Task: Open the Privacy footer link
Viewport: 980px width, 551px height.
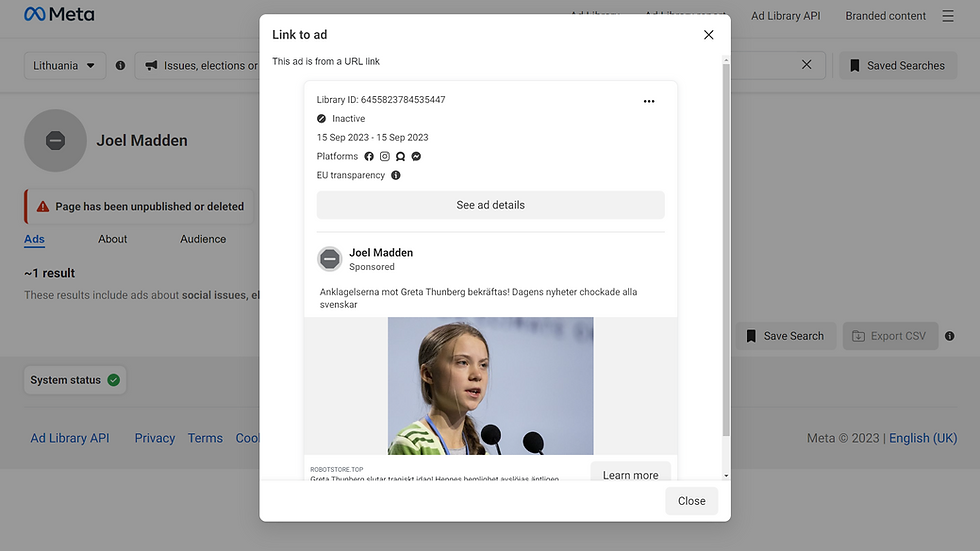Action: (x=154, y=439)
